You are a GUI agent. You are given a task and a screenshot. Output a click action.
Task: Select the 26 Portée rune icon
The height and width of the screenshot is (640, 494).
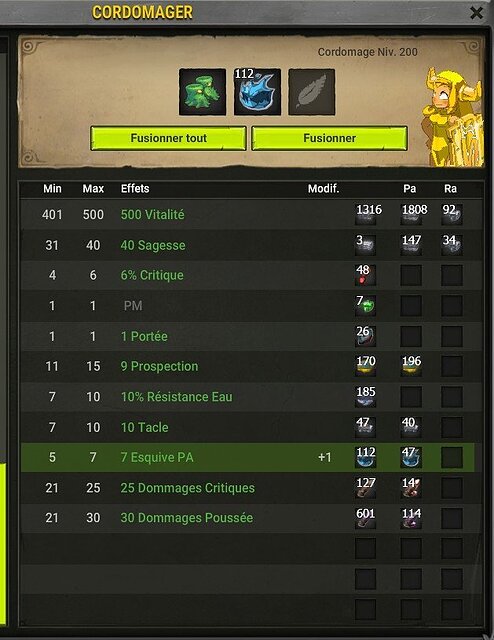(x=365, y=336)
